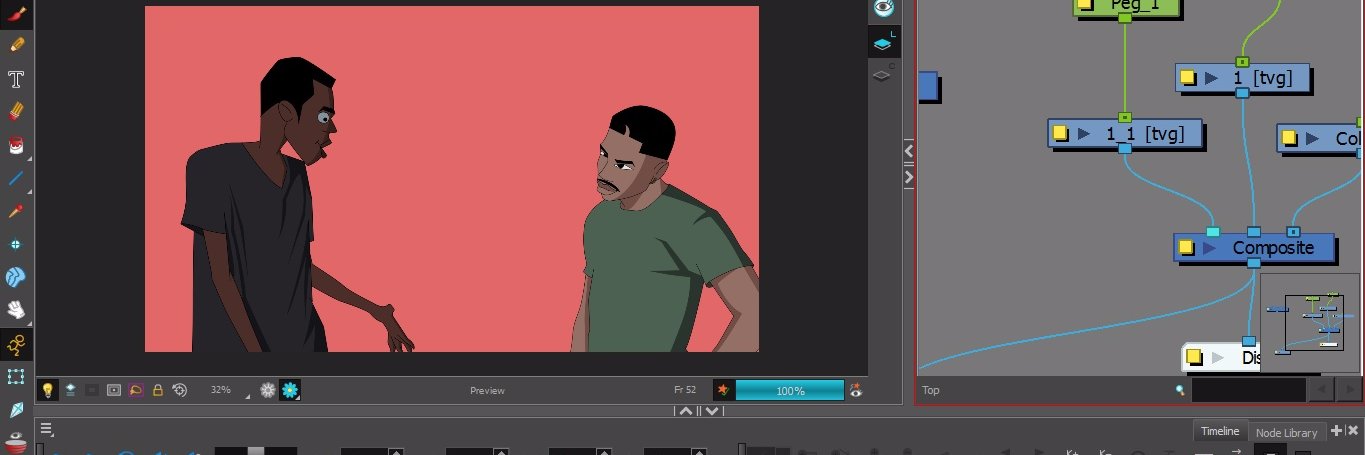
Task: Toggle the yellow square on the Col node
Action: pos(1290,138)
